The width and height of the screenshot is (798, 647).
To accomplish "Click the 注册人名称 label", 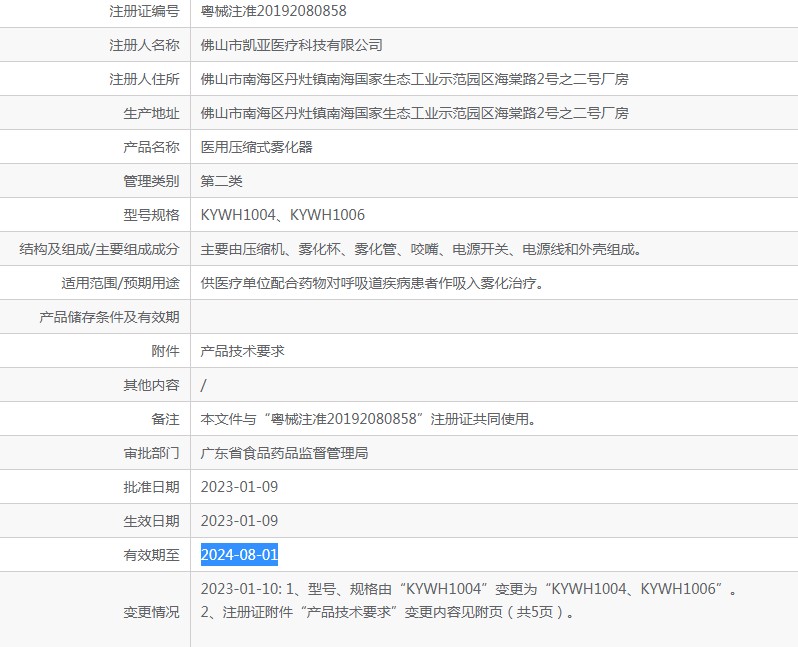I will click(144, 45).
